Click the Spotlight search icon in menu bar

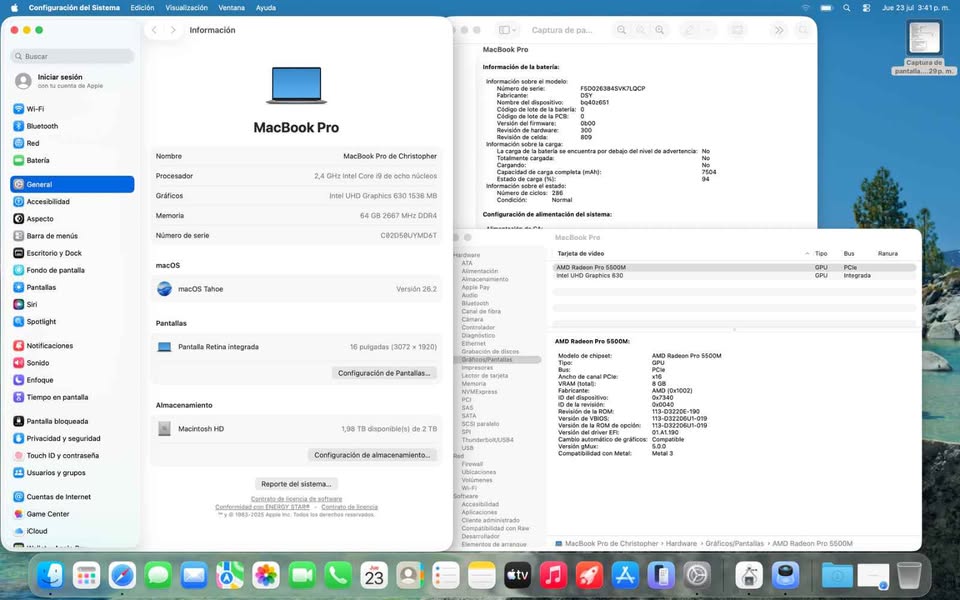tap(846, 8)
